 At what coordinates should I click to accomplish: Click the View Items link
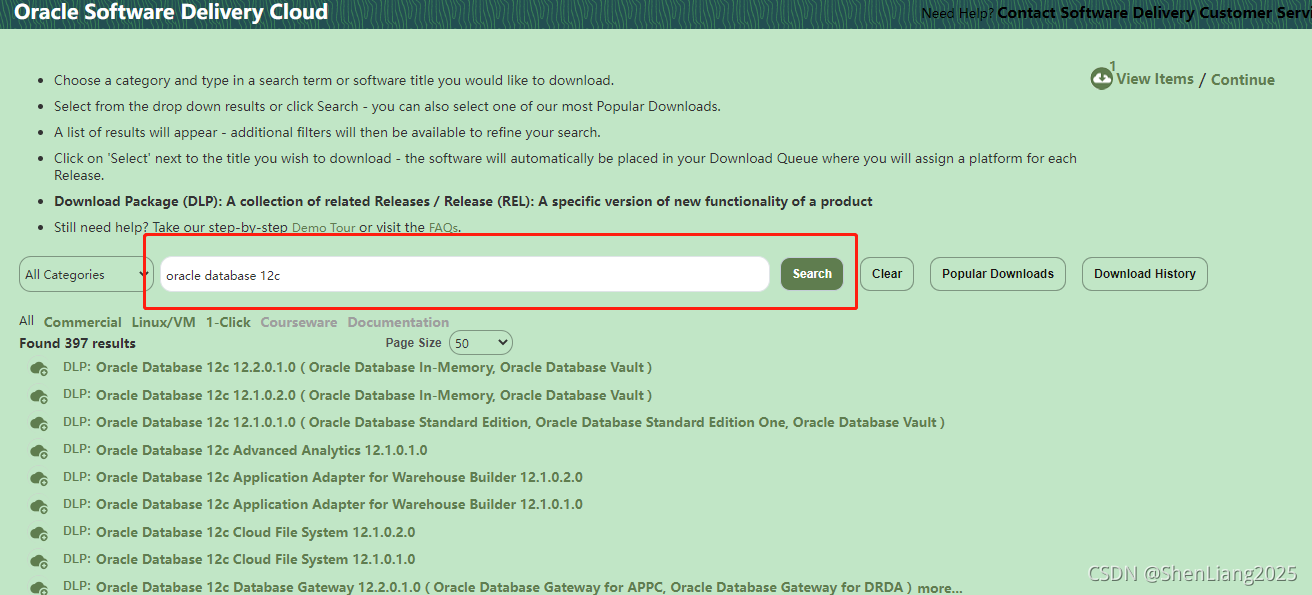click(1155, 79)
